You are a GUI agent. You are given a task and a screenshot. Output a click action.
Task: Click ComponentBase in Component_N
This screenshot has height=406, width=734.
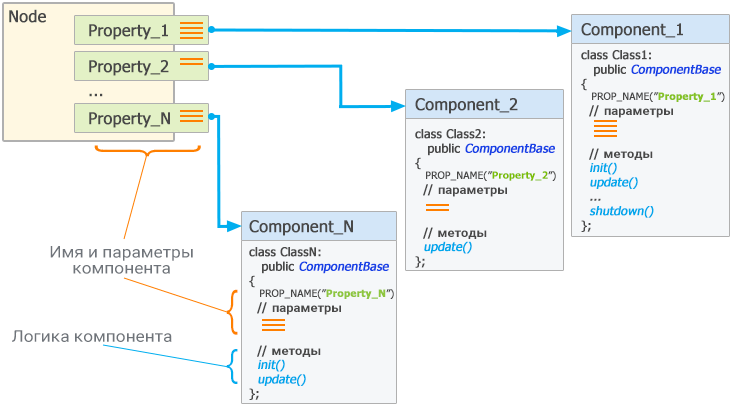344,266
